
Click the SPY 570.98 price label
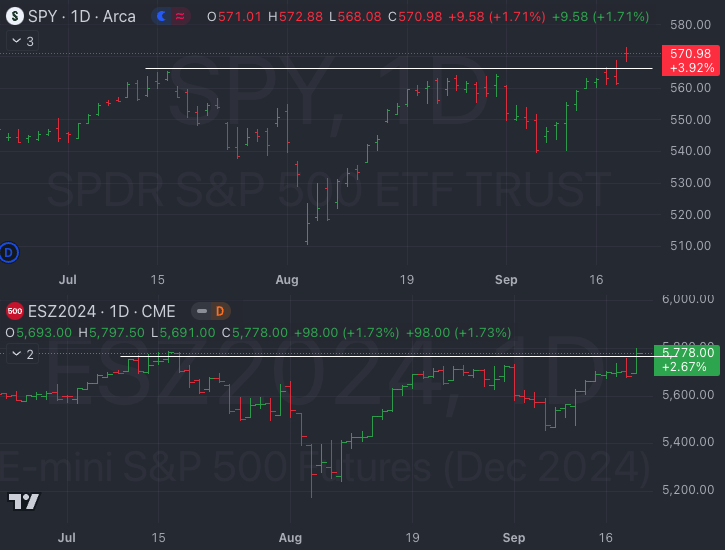[x=690, y=53]
